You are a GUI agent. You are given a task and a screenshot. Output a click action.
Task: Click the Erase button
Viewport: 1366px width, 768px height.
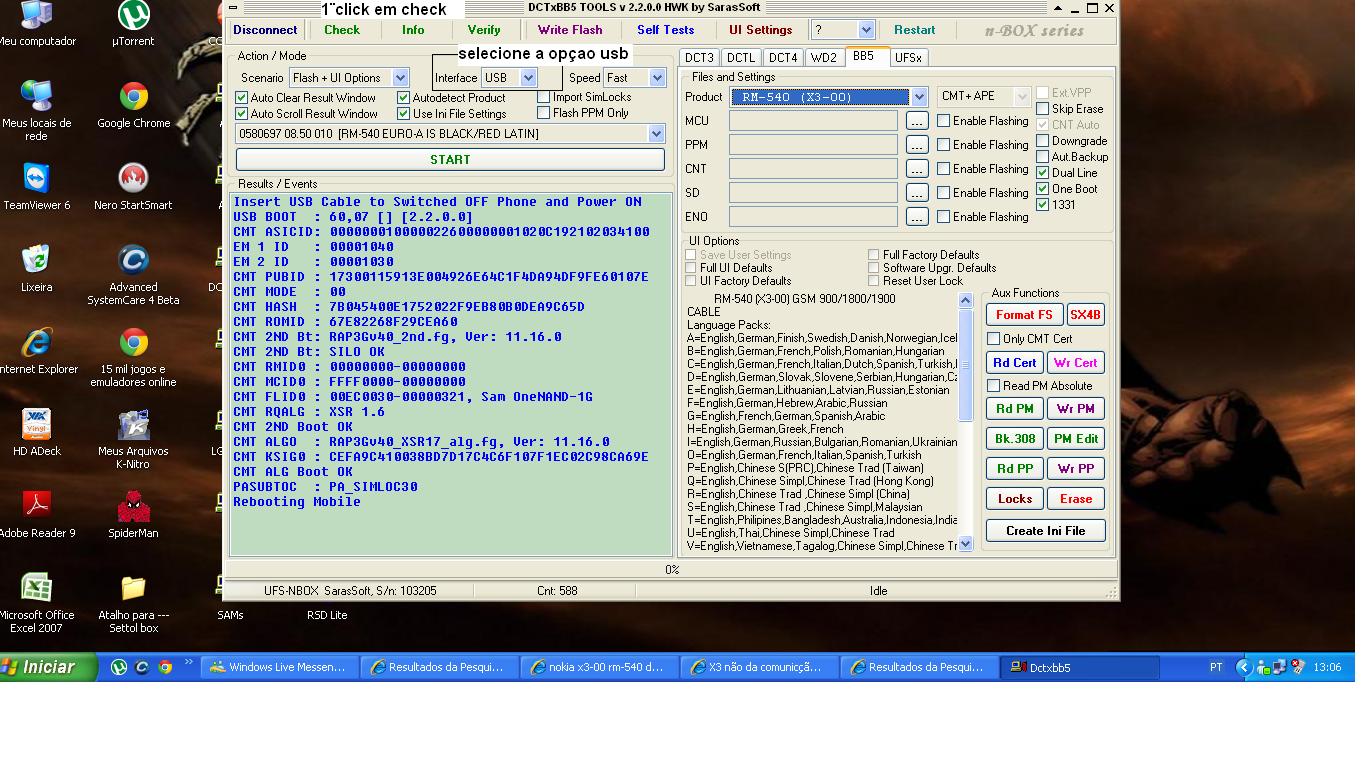tap(1076, 499)
